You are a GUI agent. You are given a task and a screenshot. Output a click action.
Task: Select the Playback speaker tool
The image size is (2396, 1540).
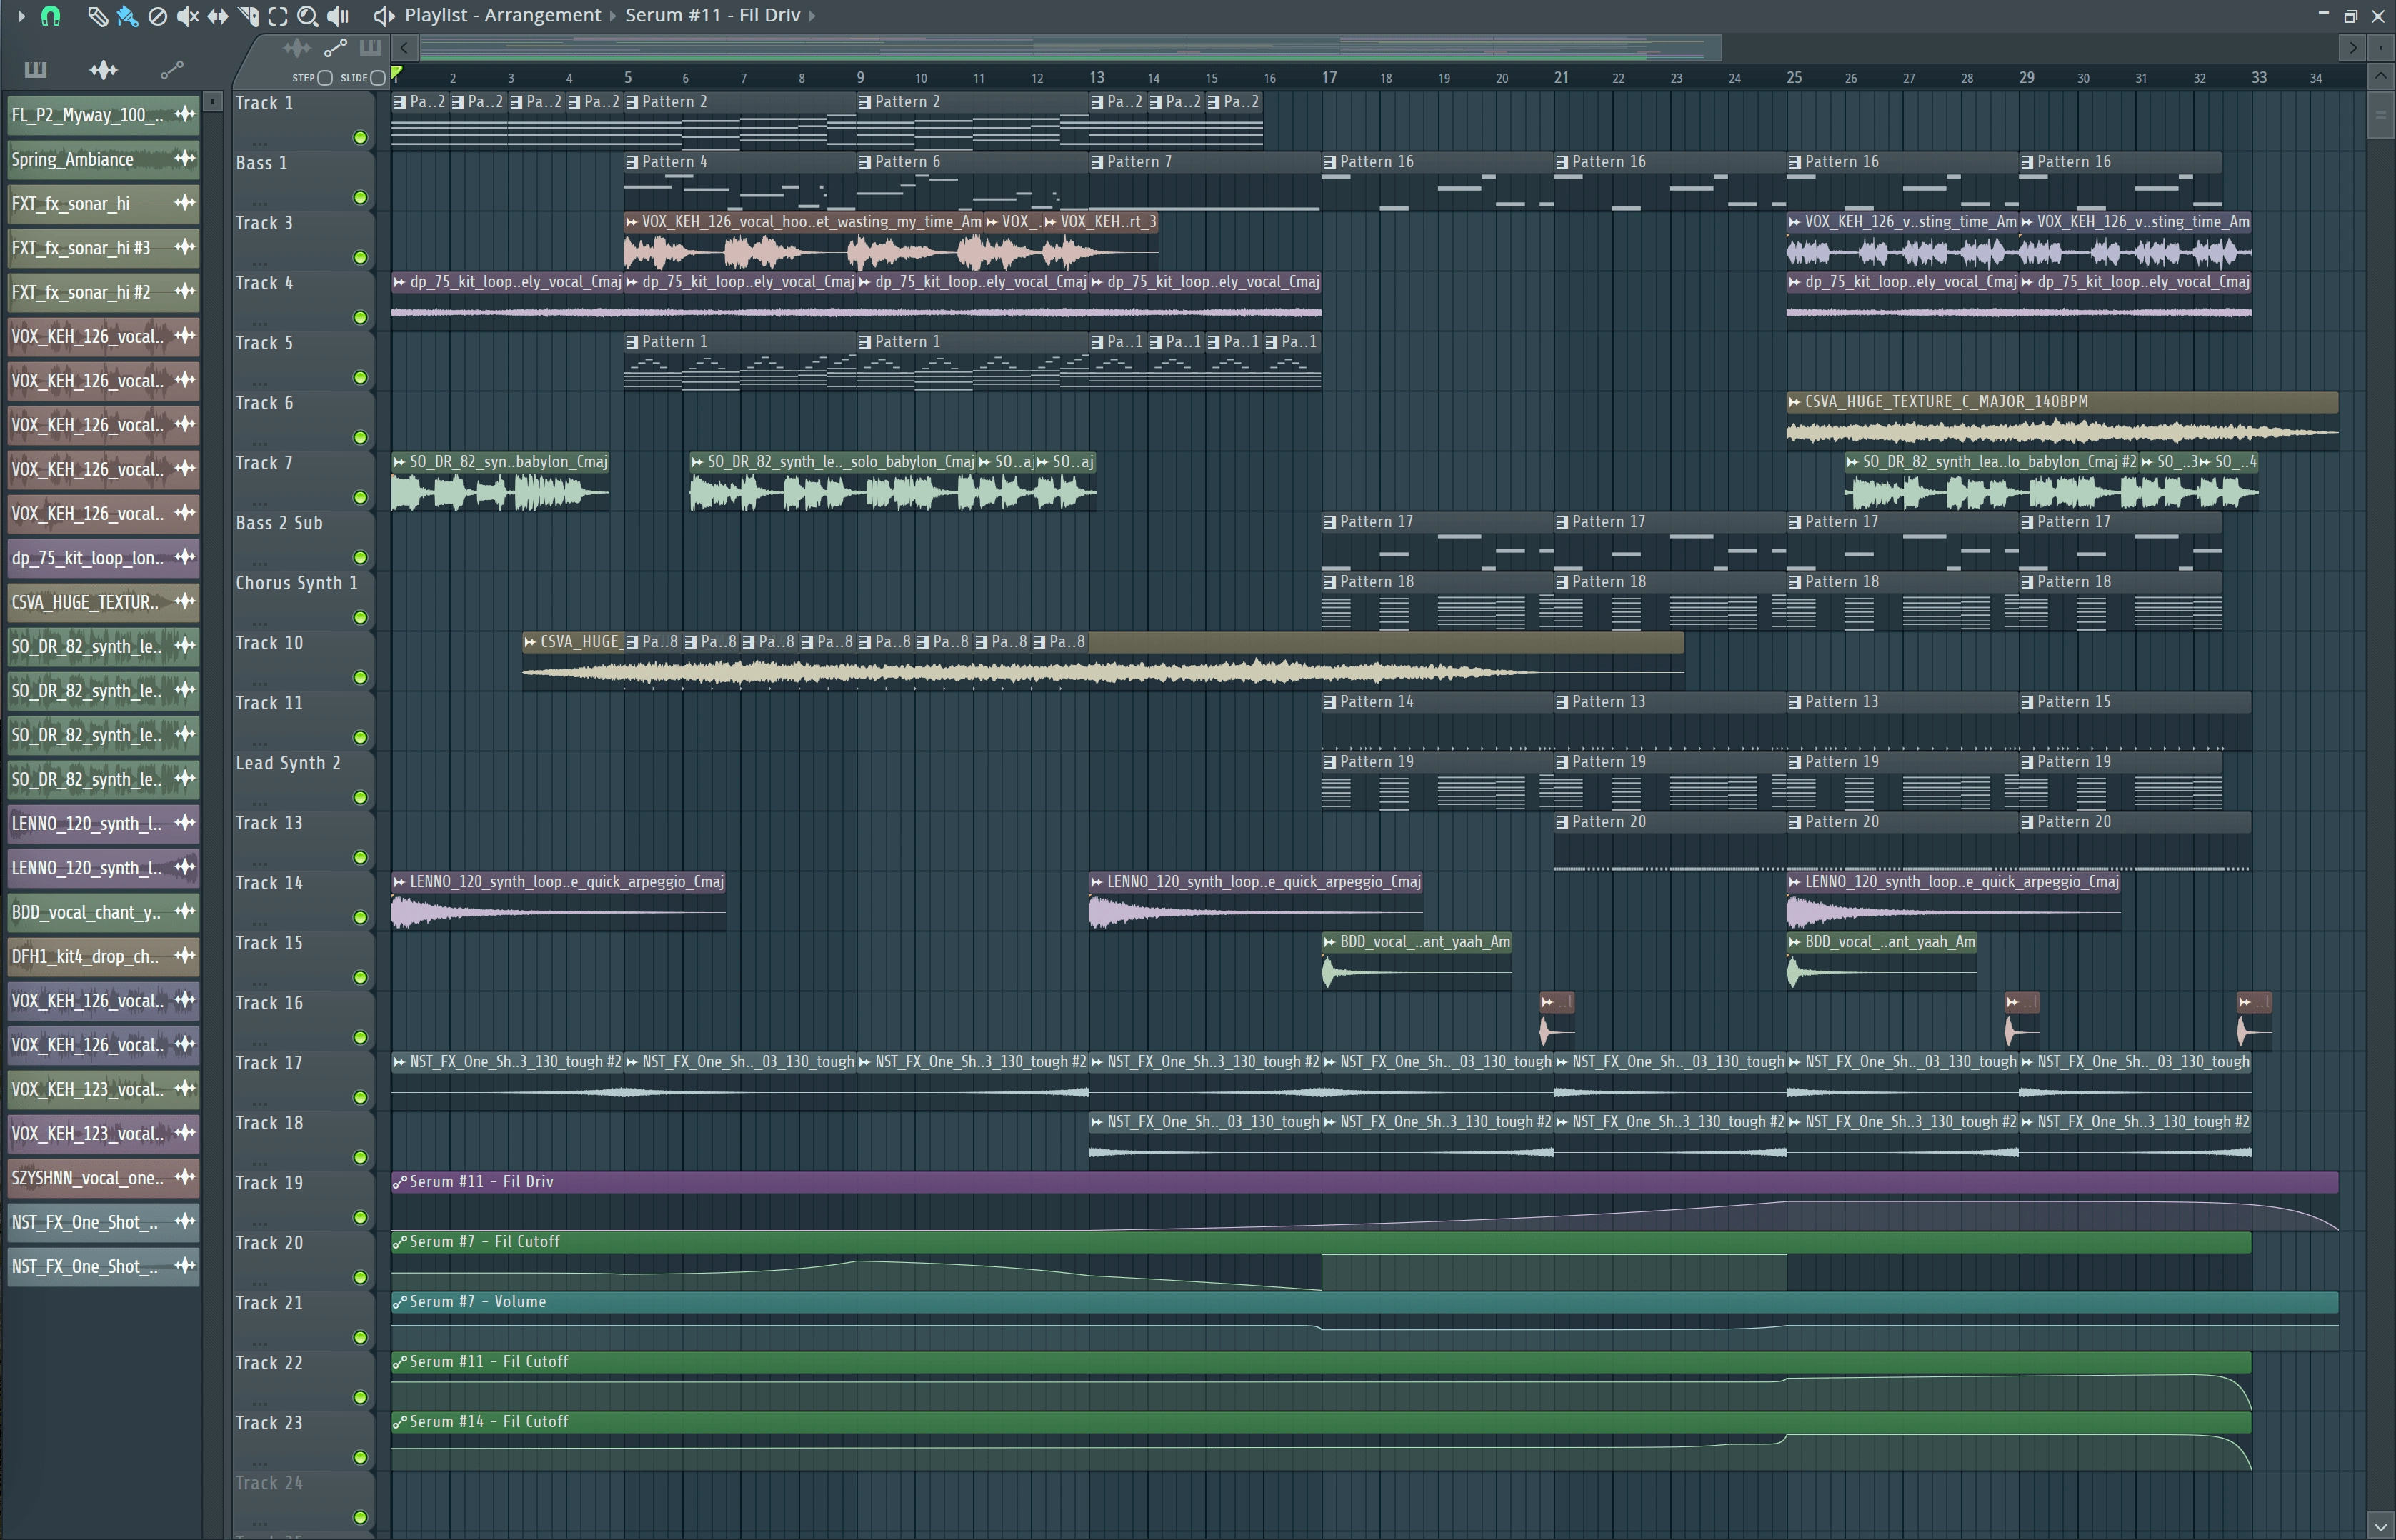(338, 16)
